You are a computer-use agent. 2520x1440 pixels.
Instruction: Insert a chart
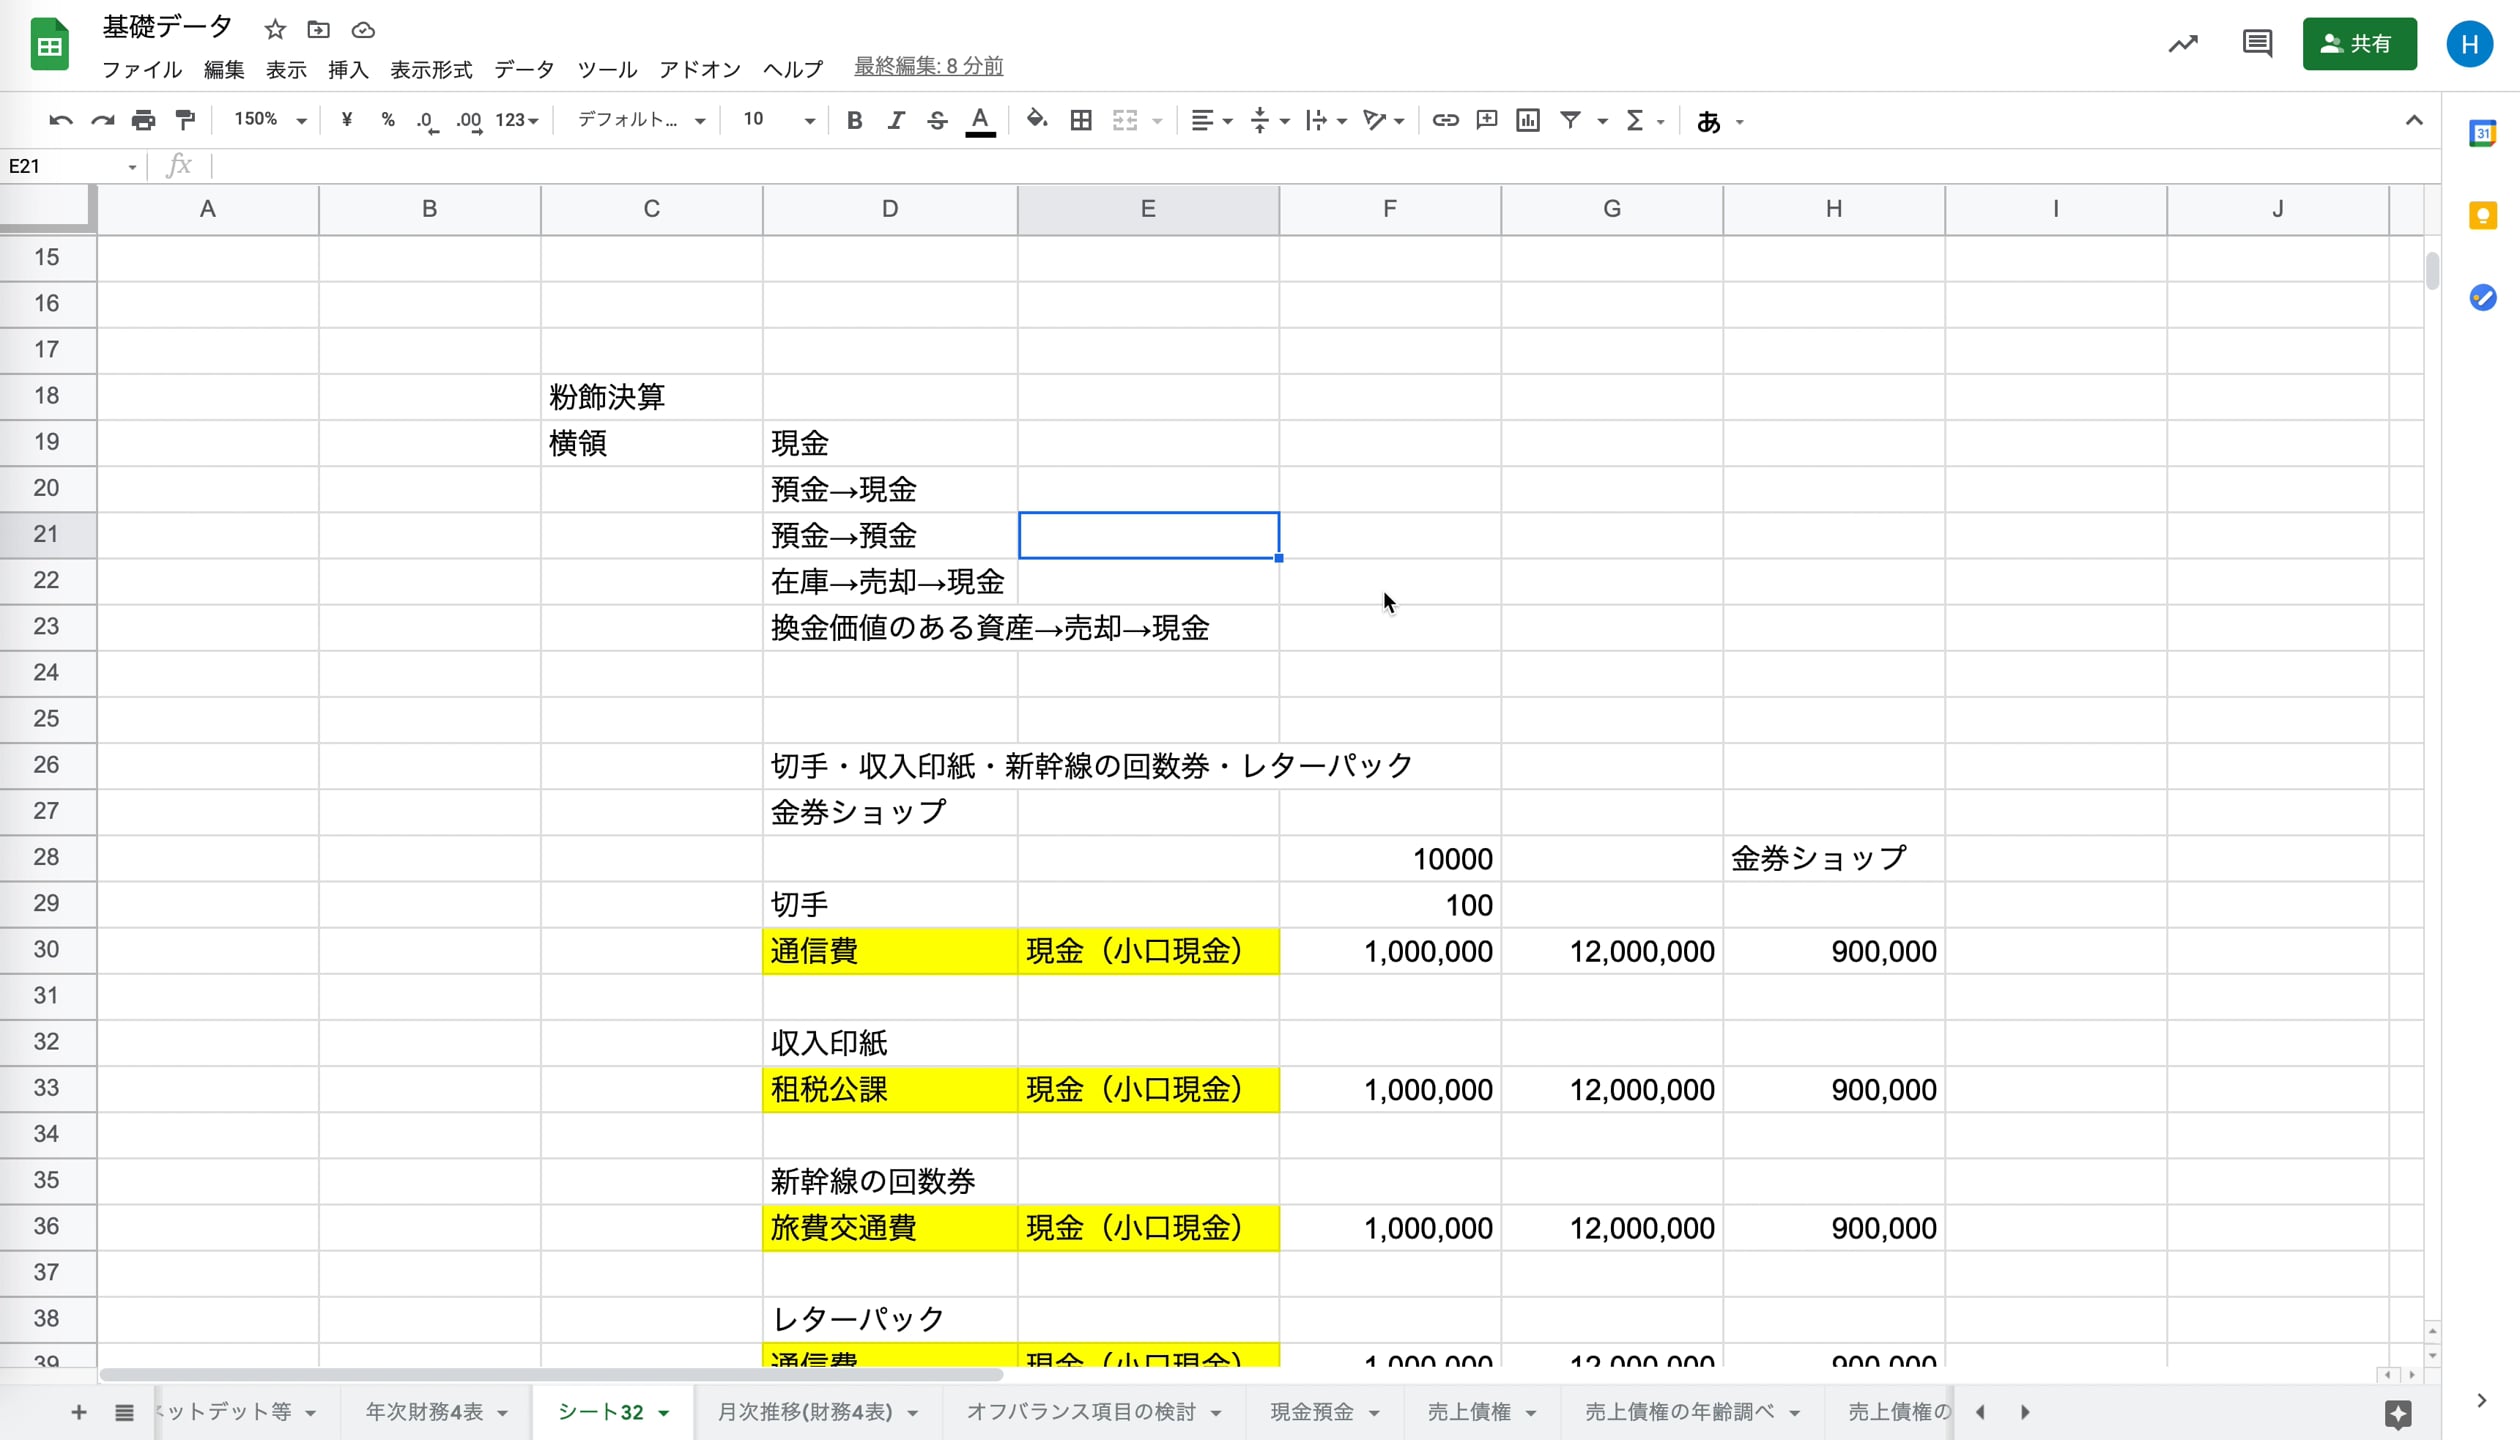click(1527, 120)
